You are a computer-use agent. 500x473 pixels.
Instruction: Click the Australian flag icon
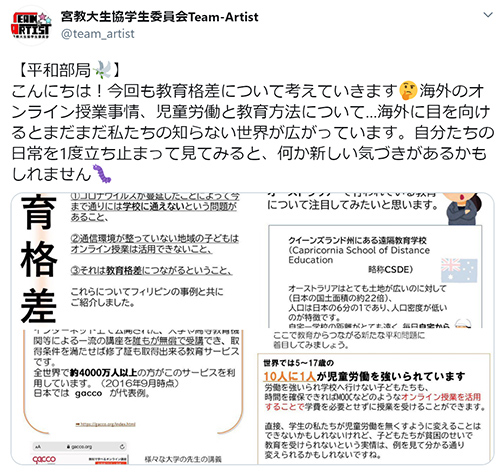pos(459,270)
